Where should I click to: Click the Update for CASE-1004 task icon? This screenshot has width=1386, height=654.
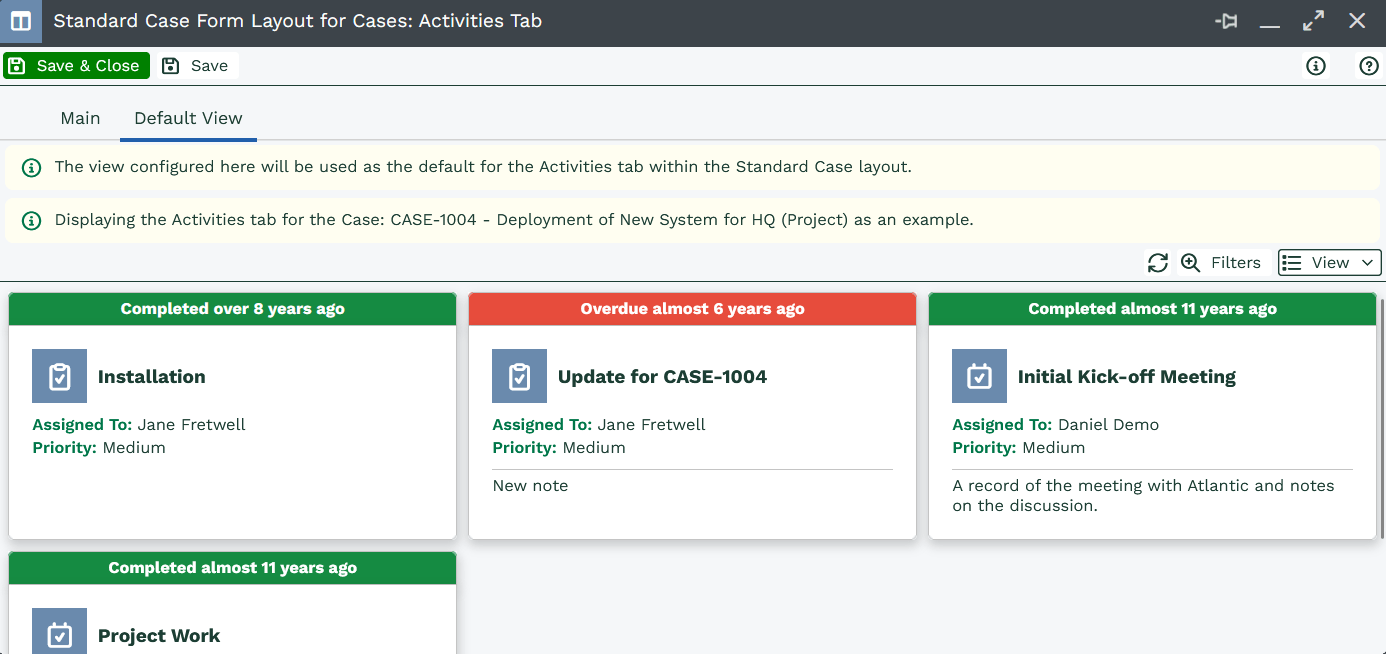[519, 376]
